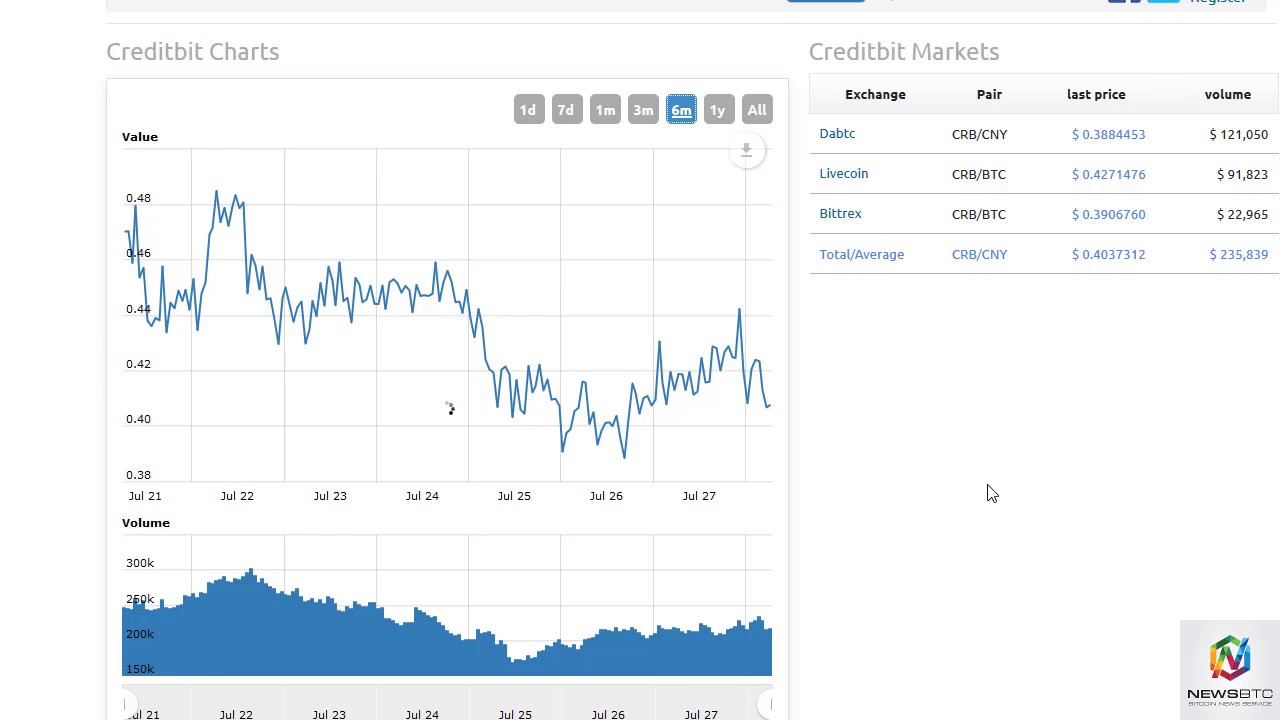The height and width of the screenshot is (720, 1280).
Task: Choose the 1y chart range
Action: pos(717,110)
